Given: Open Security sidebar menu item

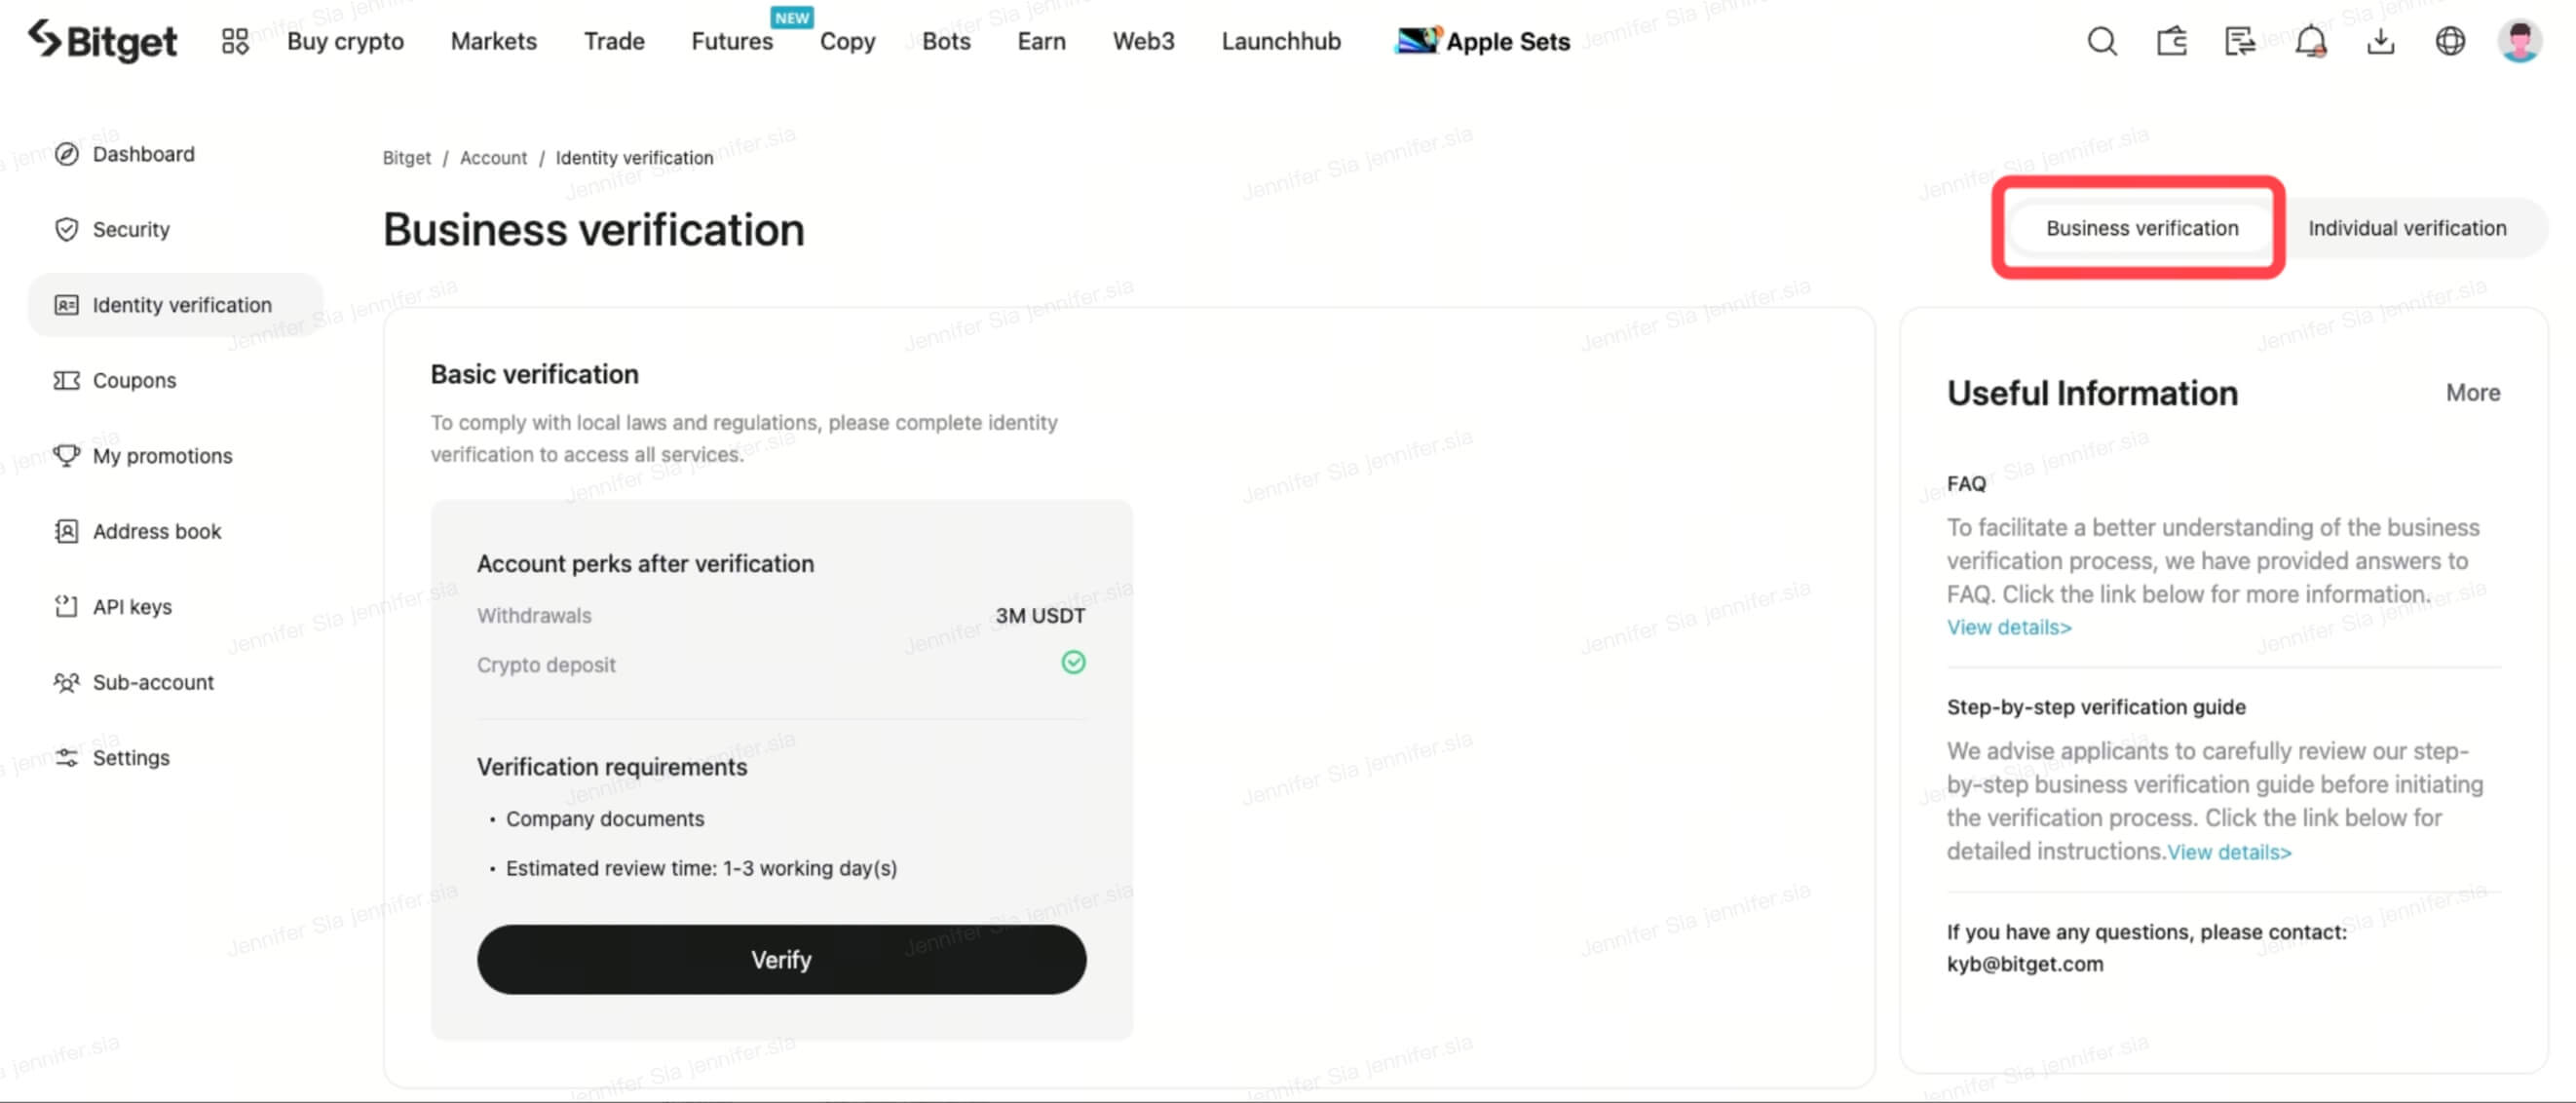Looking at the screenshot, I should (130, 228).
